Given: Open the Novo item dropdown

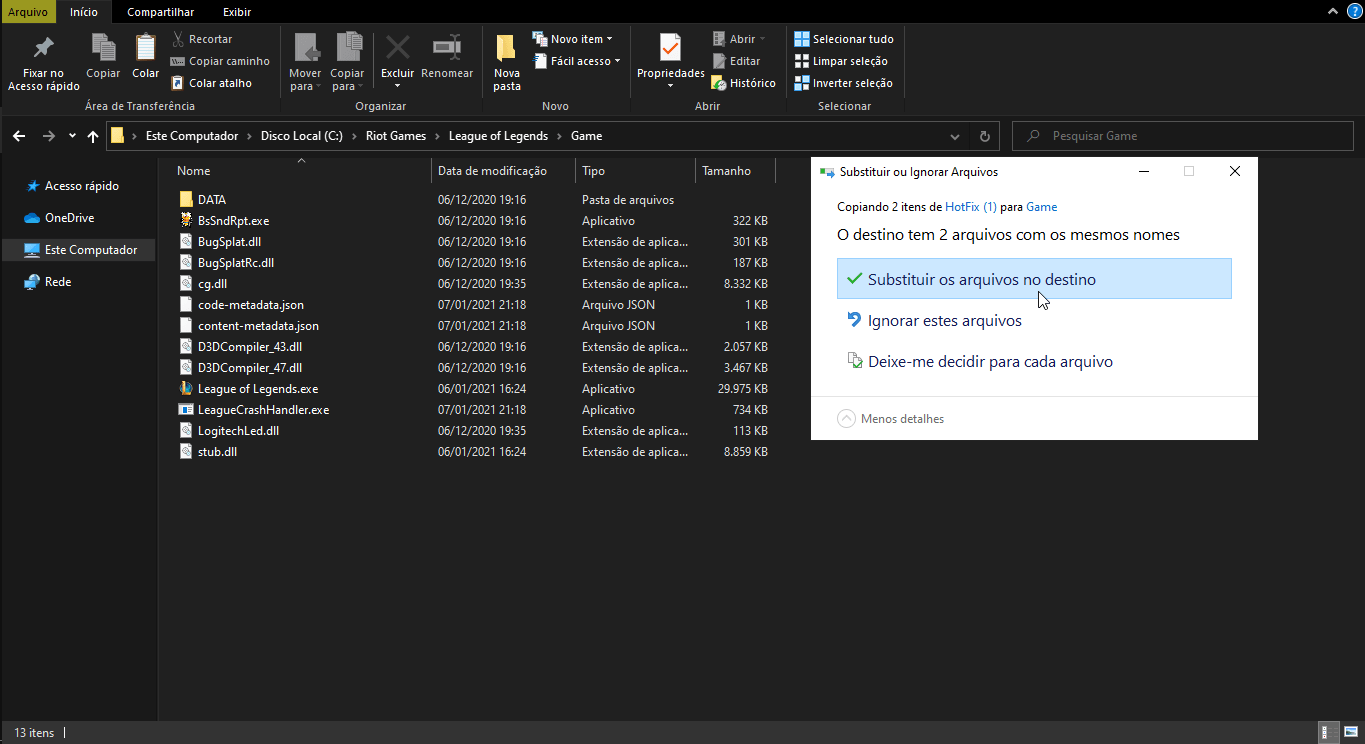Looking at the screenshot, I should click(572, 39).
